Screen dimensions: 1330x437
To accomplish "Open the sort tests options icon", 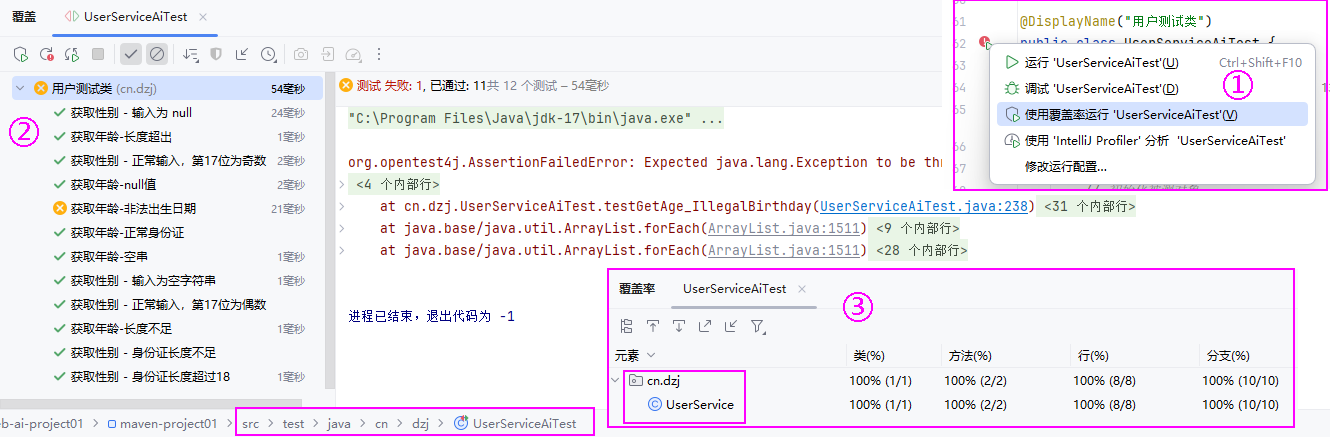I will (x=190, y=54).
